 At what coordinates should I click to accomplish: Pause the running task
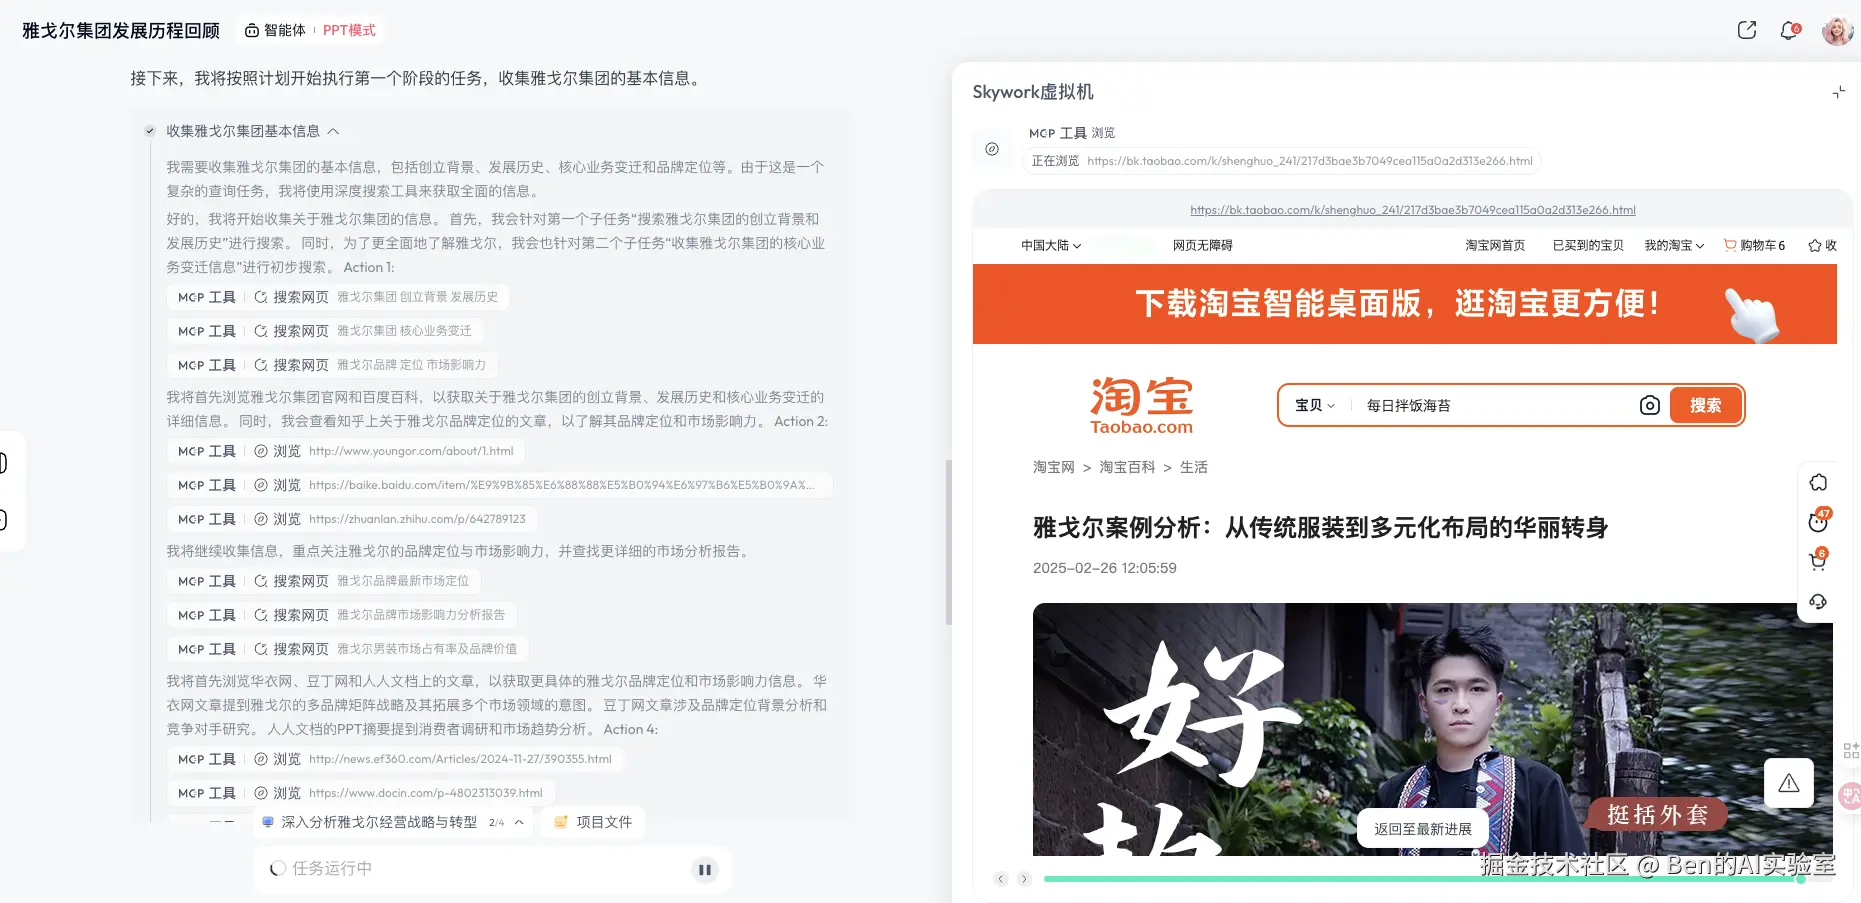coord(705,870)
